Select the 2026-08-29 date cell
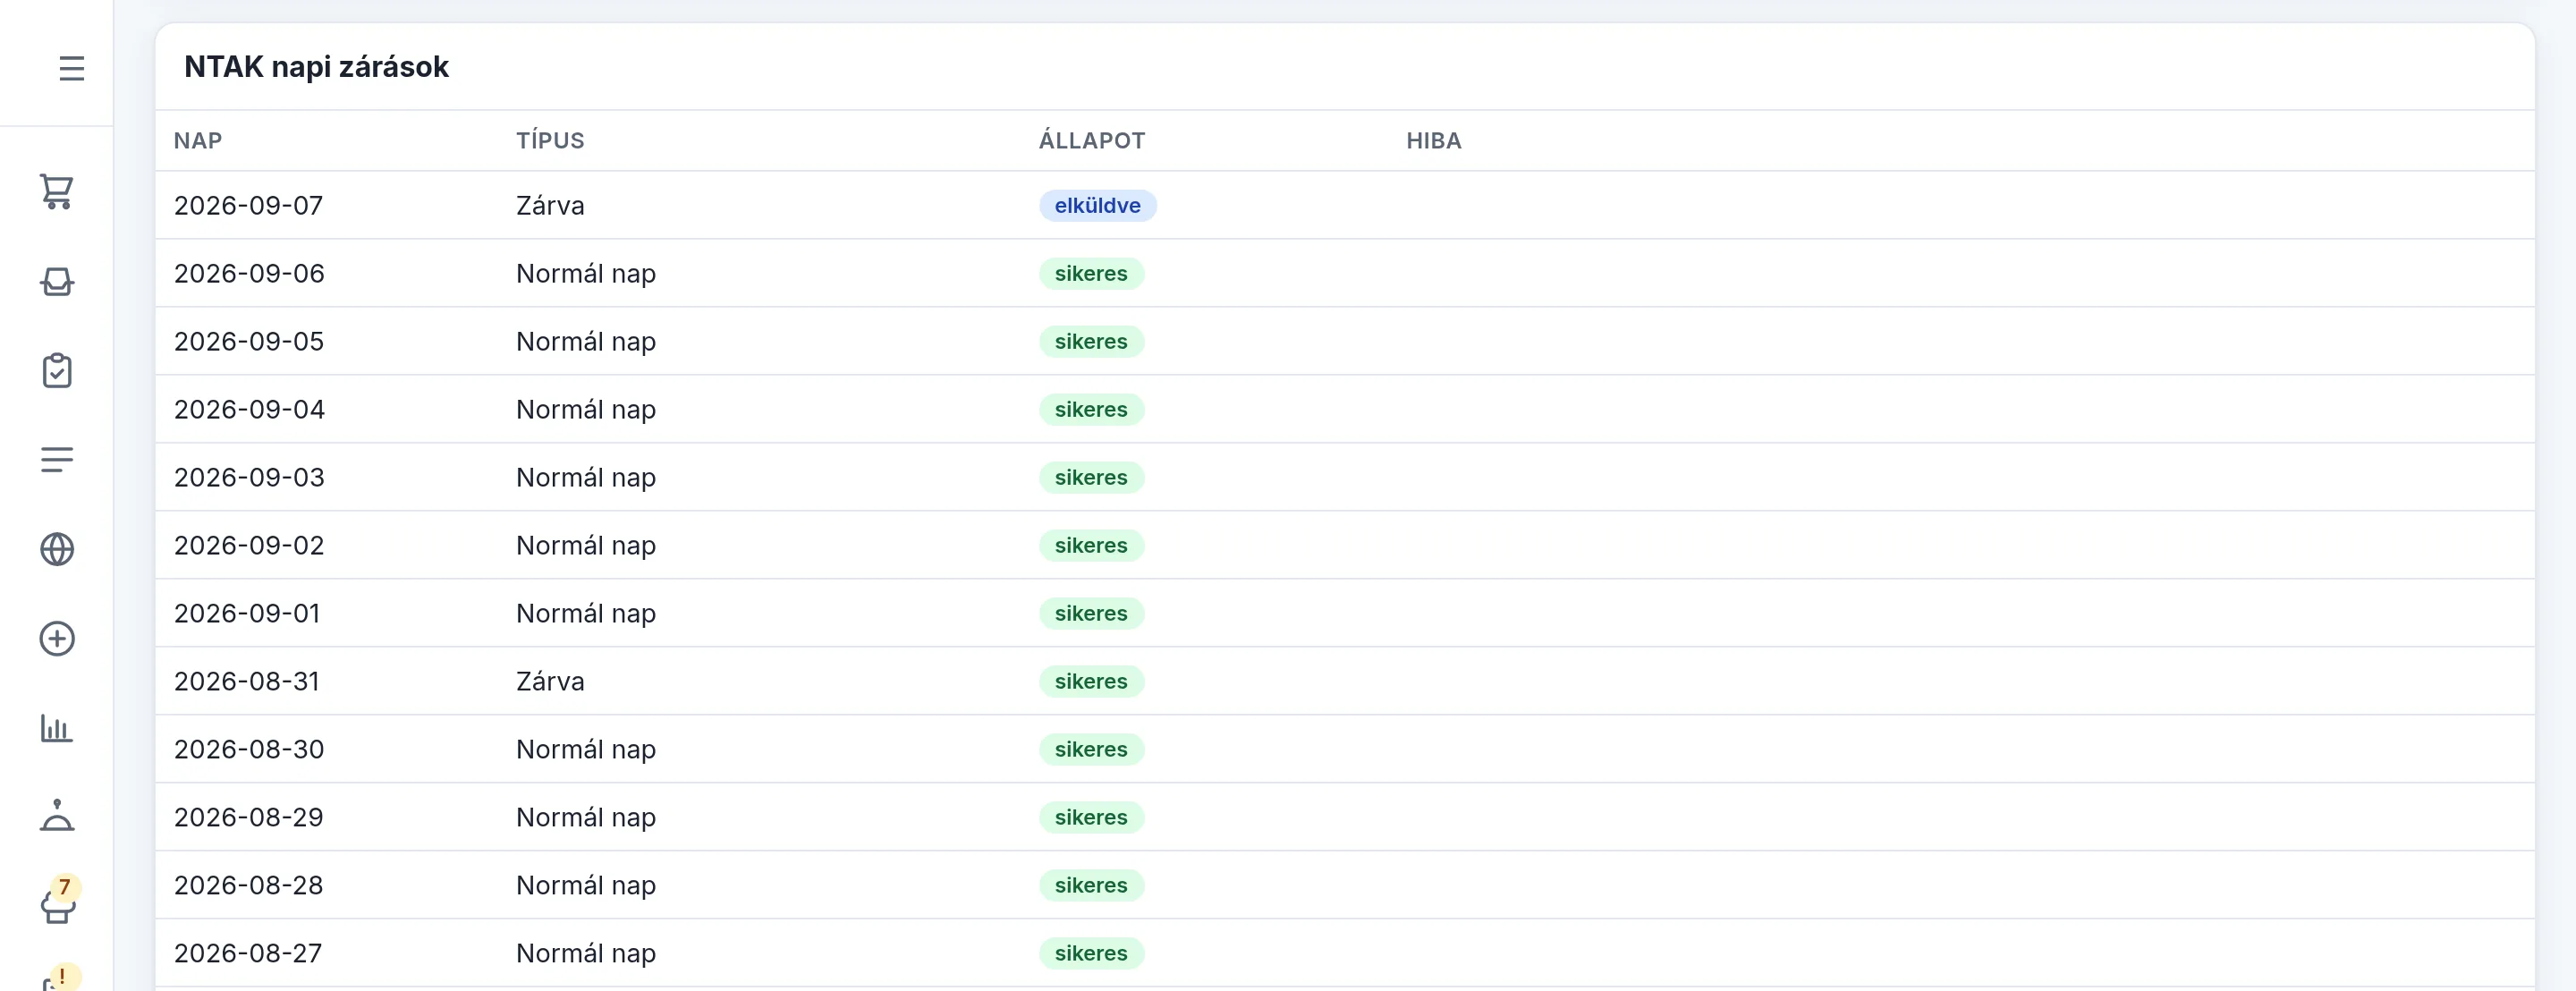This screenshot has width=2576, height=991. click(x=248, y=817)
